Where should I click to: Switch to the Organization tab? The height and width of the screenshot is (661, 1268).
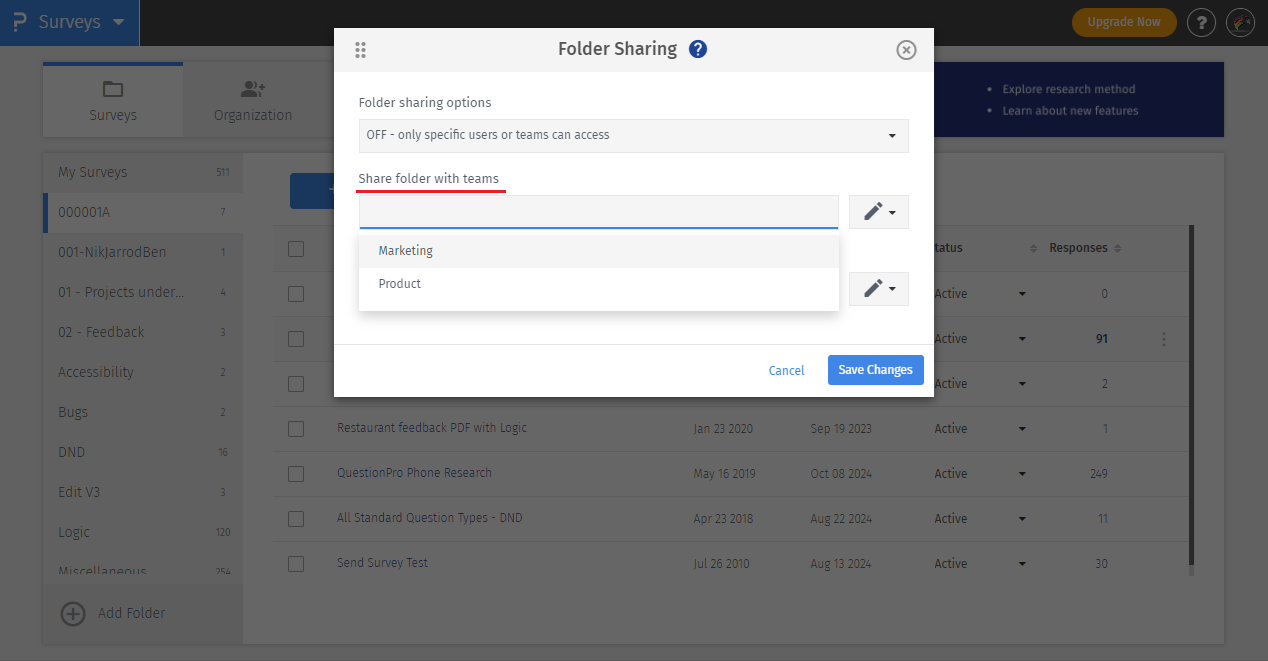252,100
